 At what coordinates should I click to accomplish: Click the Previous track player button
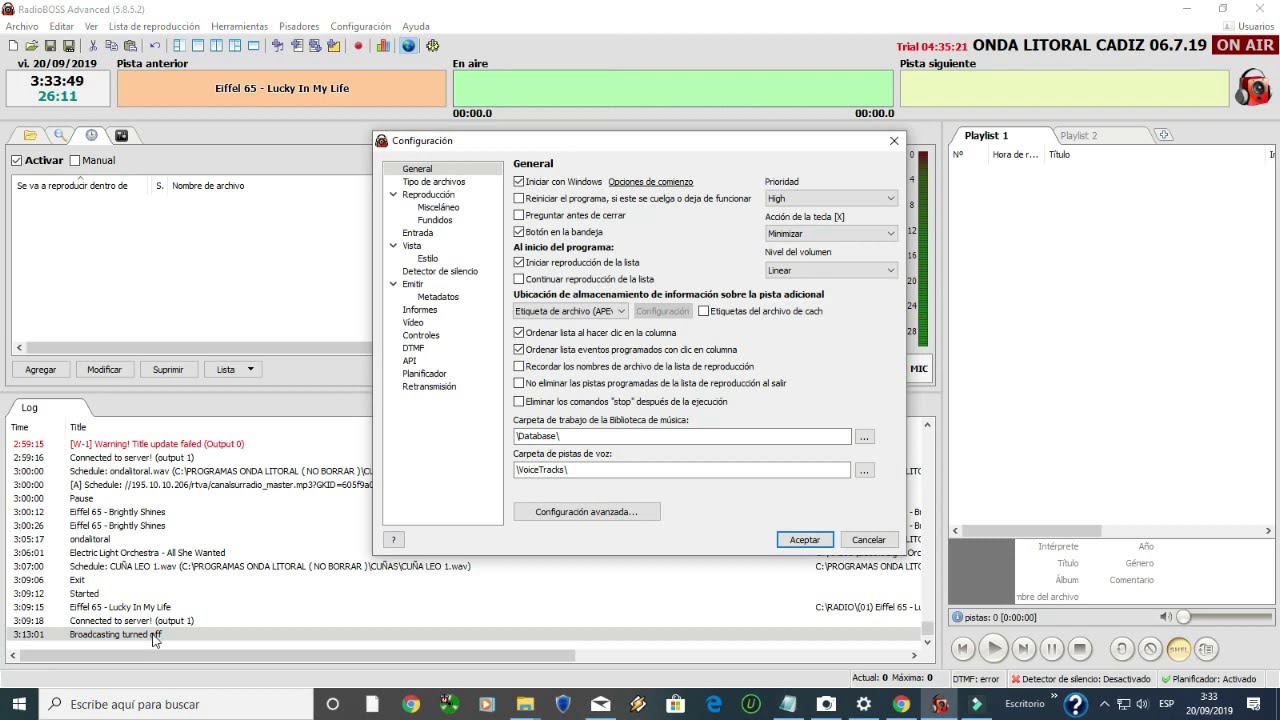click(x=963, y=649)
